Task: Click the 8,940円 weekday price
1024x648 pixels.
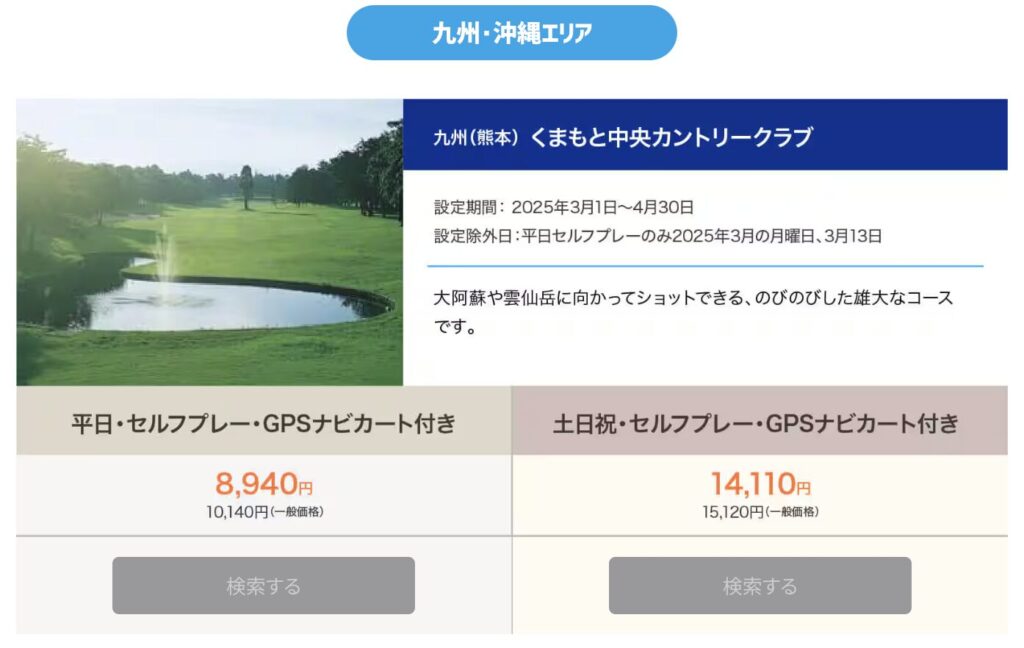Action: click(264, 485)
